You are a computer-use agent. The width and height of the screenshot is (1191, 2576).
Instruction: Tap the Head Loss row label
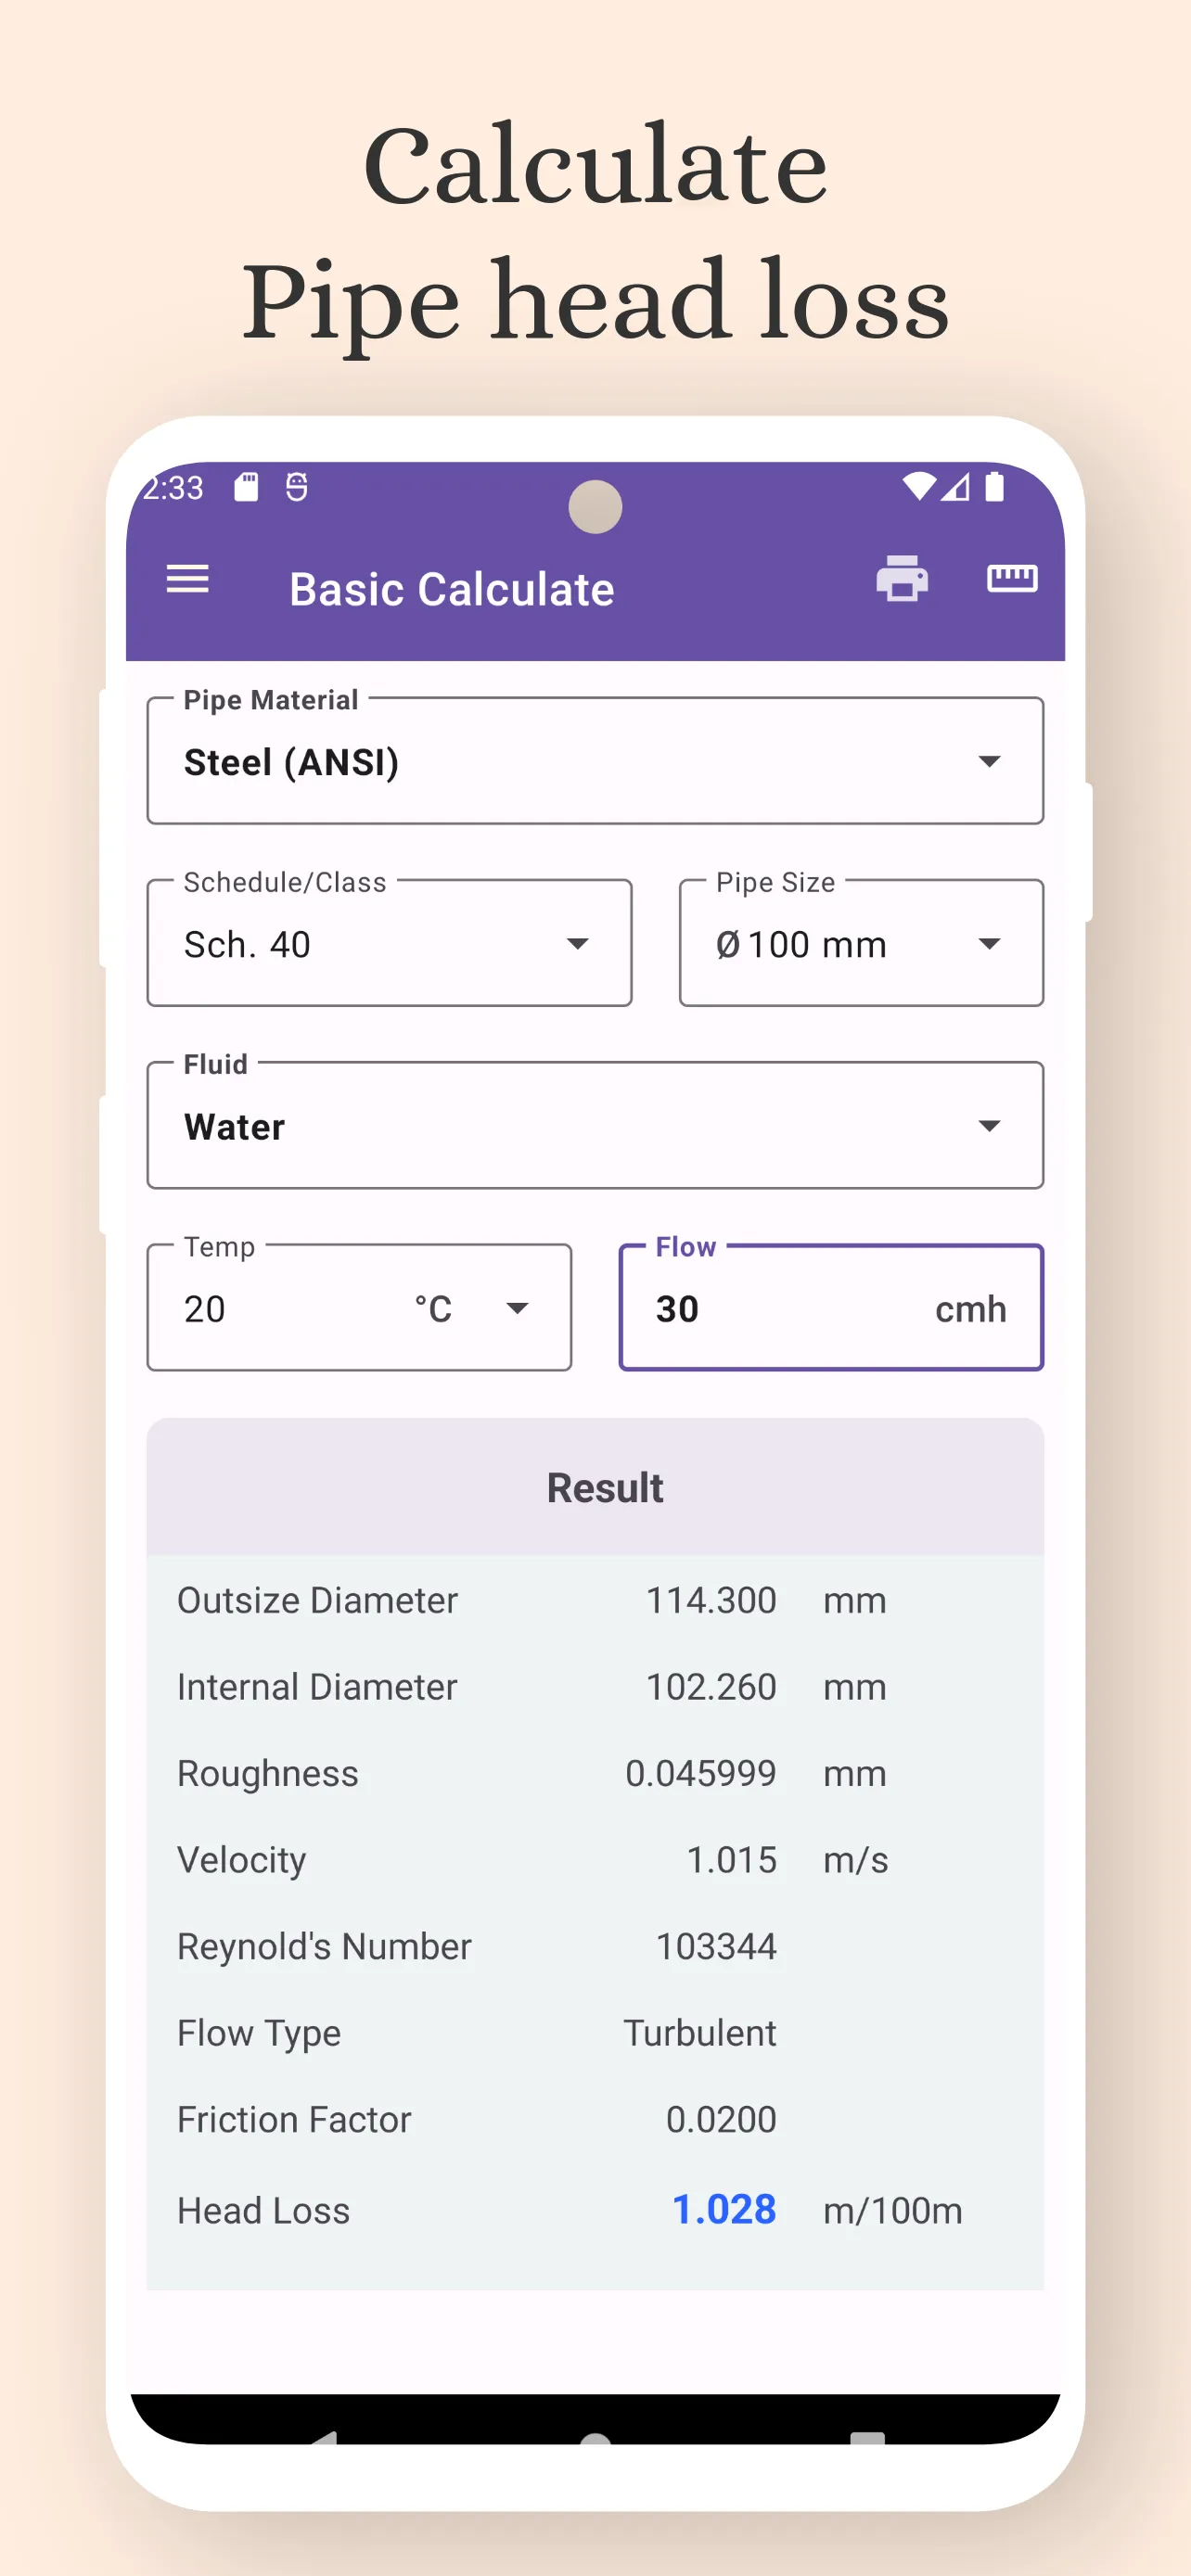point(264,2210)
